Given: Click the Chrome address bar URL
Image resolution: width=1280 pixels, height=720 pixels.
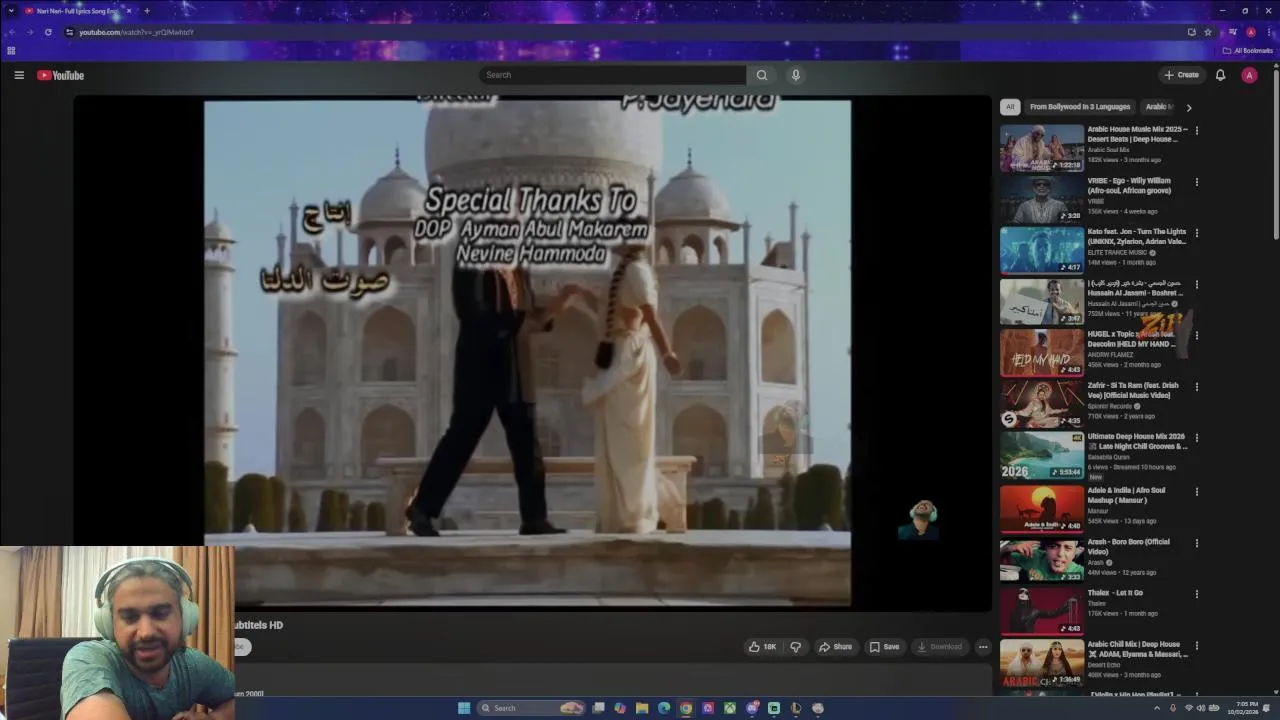Looking at the screenshot, I should point(136,32).
